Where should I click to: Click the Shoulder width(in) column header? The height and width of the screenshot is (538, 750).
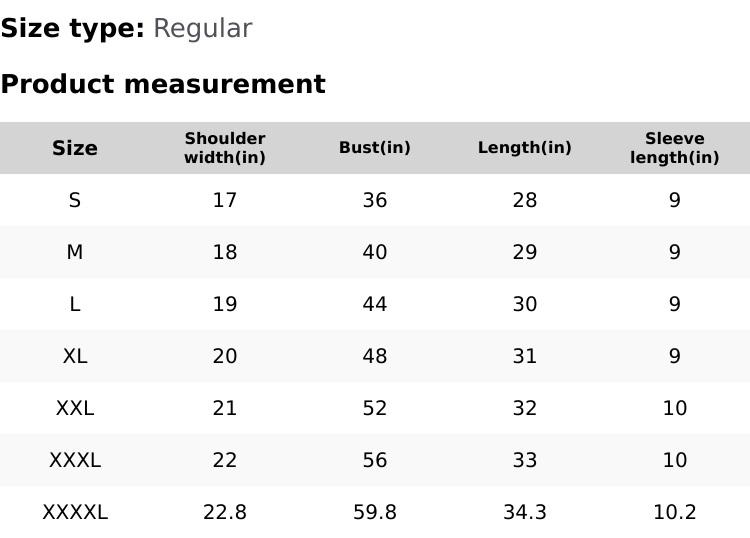click(225, 148)
